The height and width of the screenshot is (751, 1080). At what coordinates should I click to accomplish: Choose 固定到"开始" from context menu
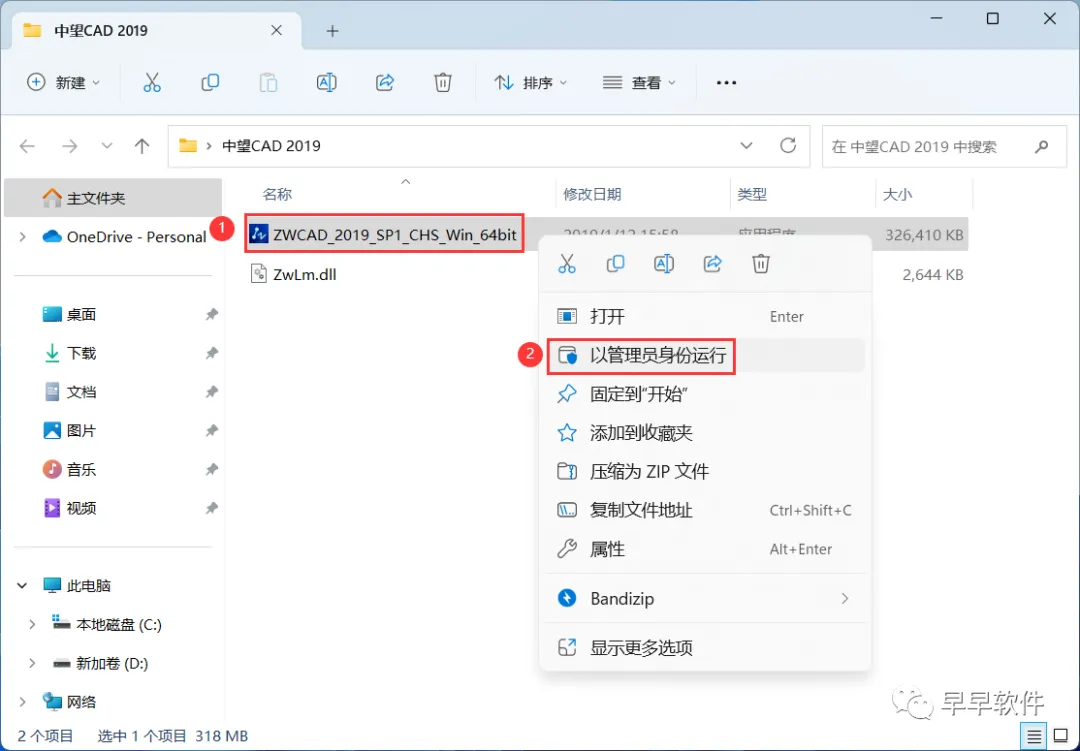705,394
